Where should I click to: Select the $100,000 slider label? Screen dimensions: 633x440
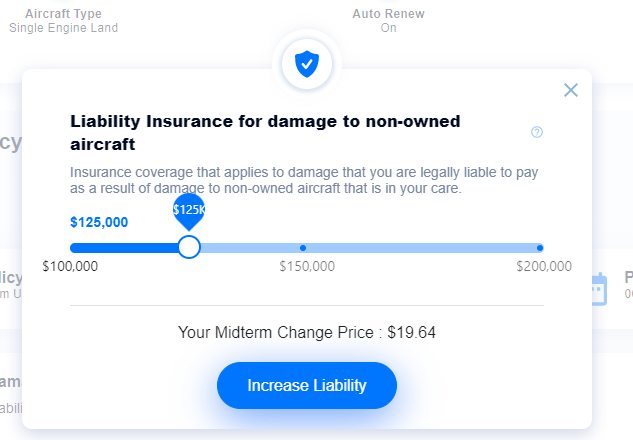click(70, 266)
